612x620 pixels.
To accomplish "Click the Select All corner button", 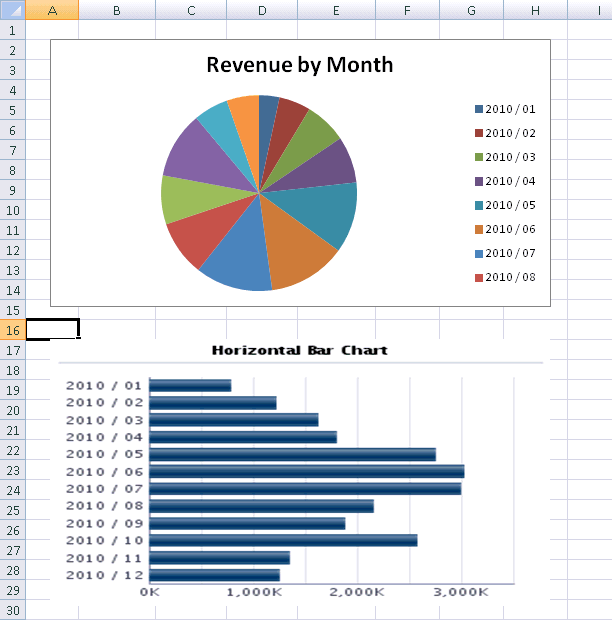I will pos(13,9).
